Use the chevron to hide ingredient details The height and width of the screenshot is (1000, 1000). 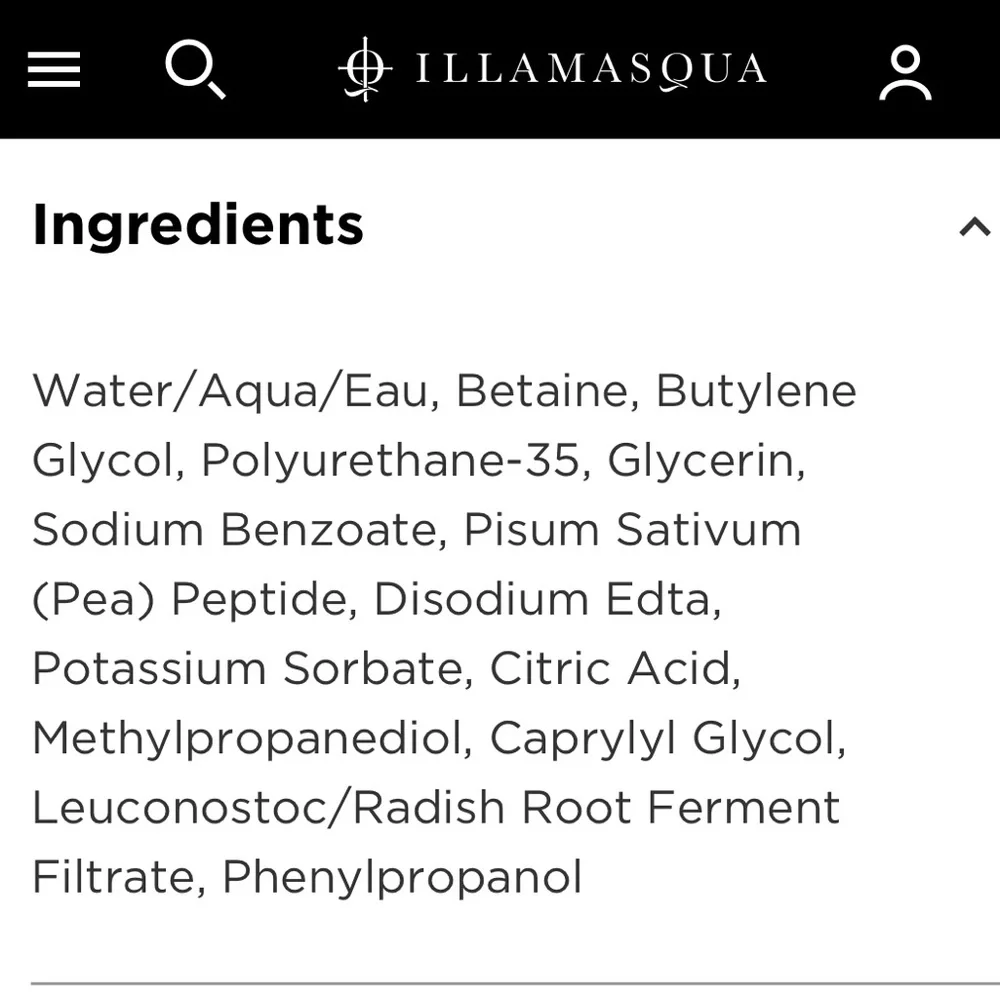975,228
